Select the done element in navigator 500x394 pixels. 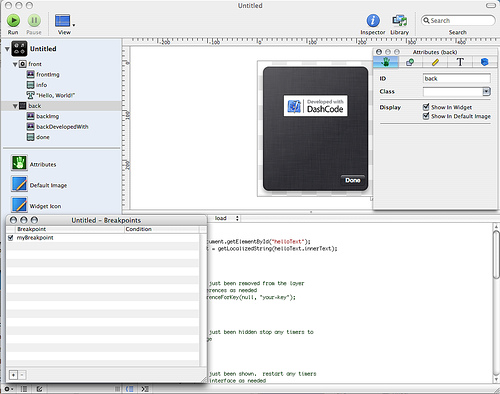pos(43,137)
